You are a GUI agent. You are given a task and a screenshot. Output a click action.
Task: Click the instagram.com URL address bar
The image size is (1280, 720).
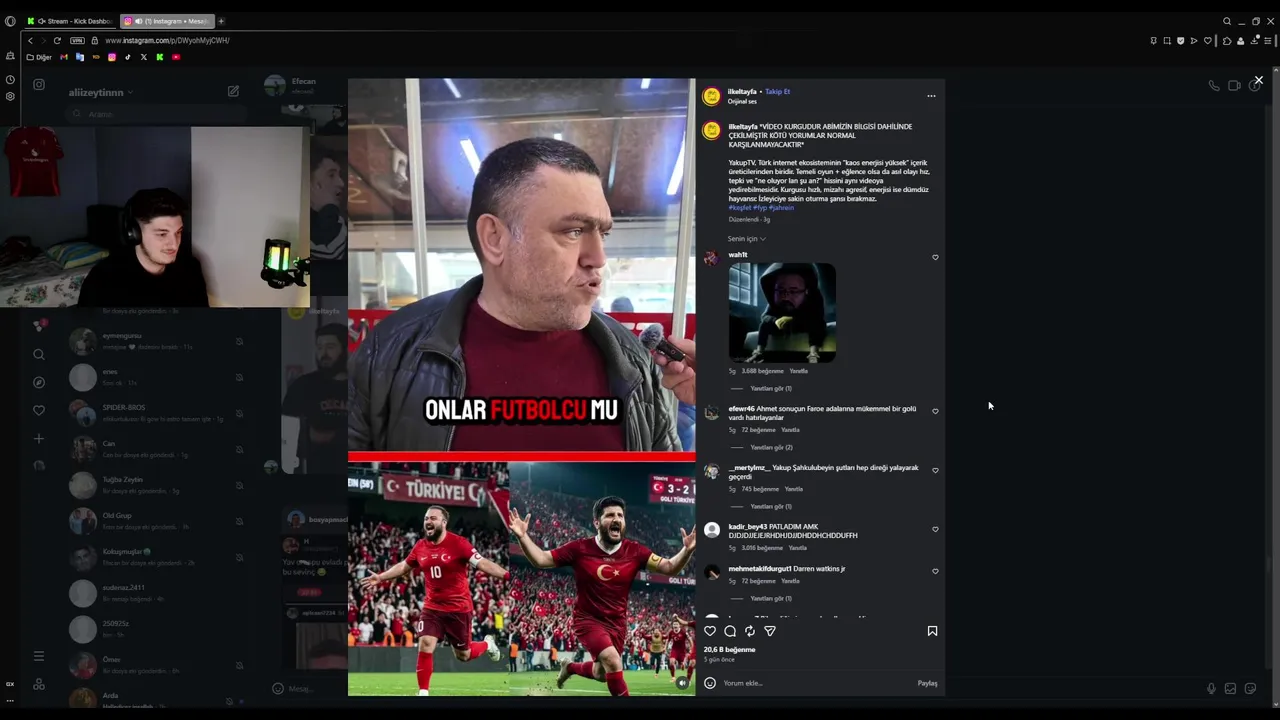pyautogui.click(x=167, y=41)
